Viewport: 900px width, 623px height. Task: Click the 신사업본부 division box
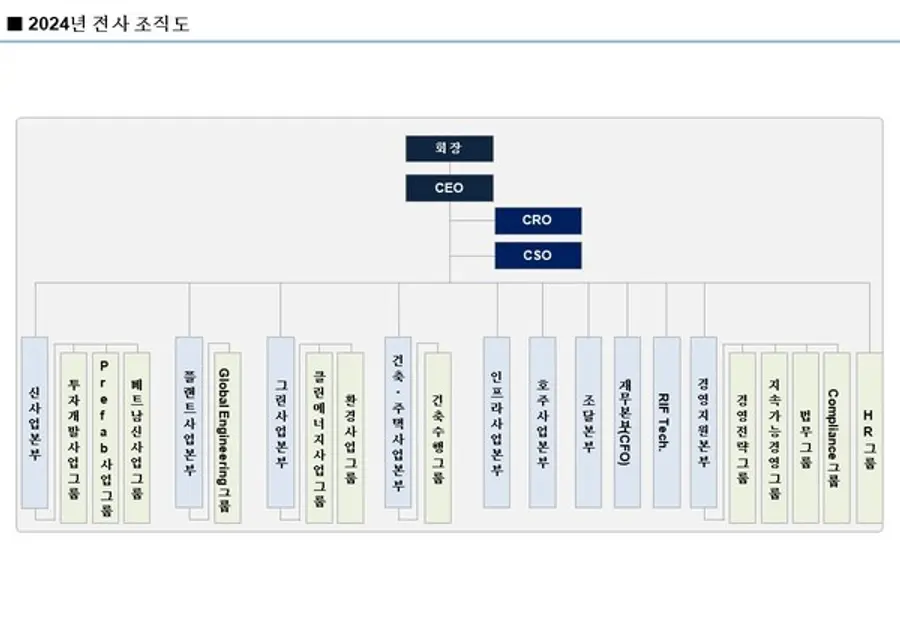[x=35, y=422]
